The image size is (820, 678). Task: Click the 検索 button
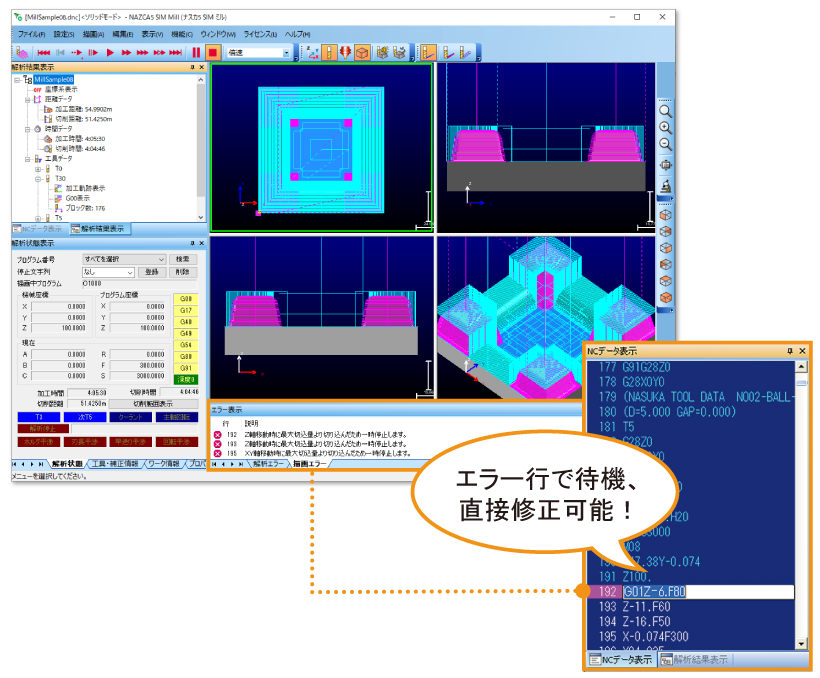pyautogui.click(x=183, y=259)
